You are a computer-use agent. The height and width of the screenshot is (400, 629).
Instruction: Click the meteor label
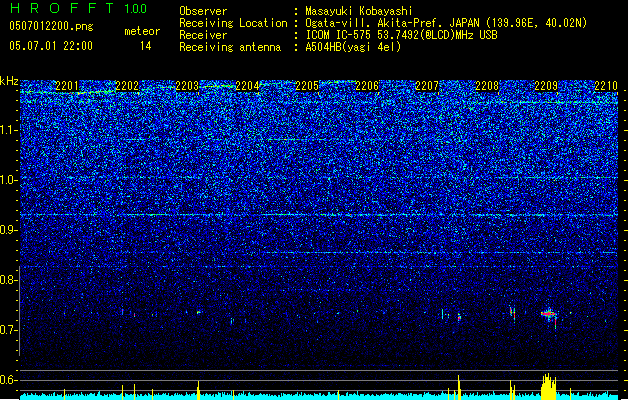(x=142, y=31)
